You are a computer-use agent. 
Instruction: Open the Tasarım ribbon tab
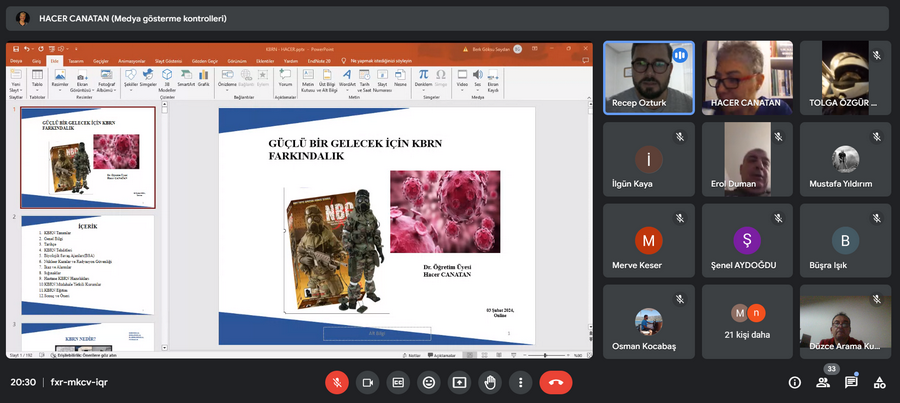75,61
